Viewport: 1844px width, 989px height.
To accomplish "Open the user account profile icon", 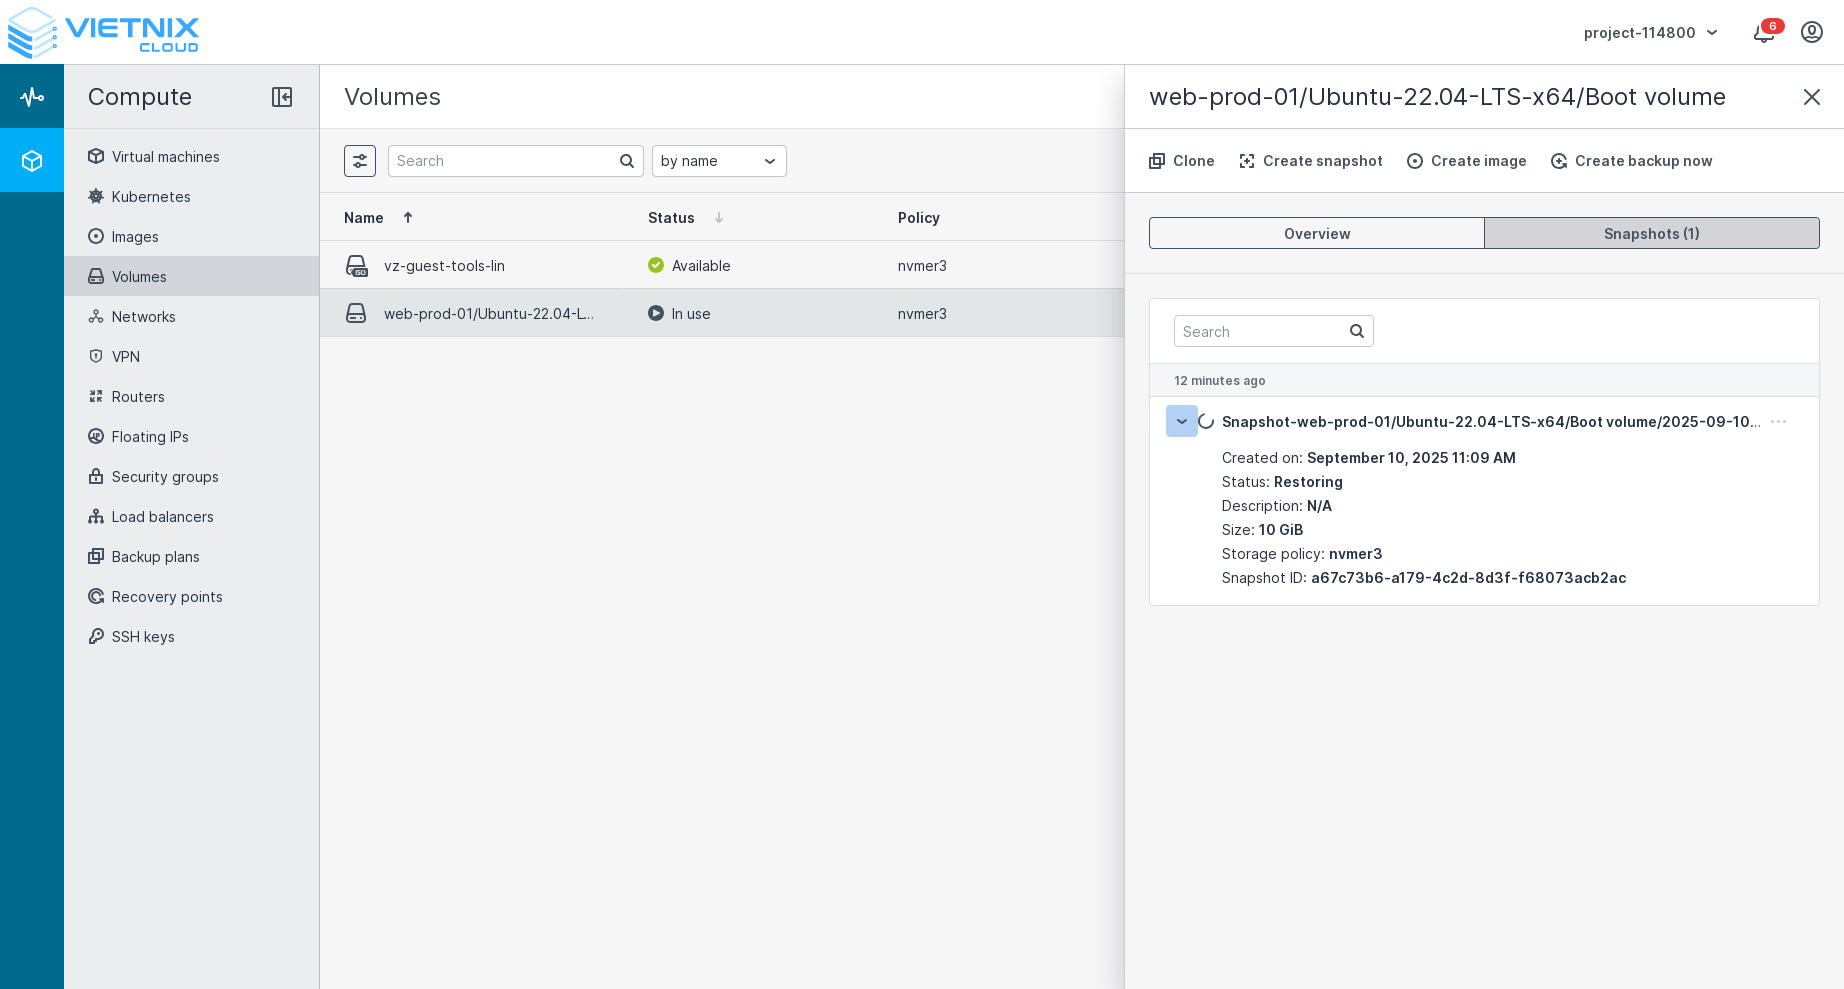I will 1811,33.
